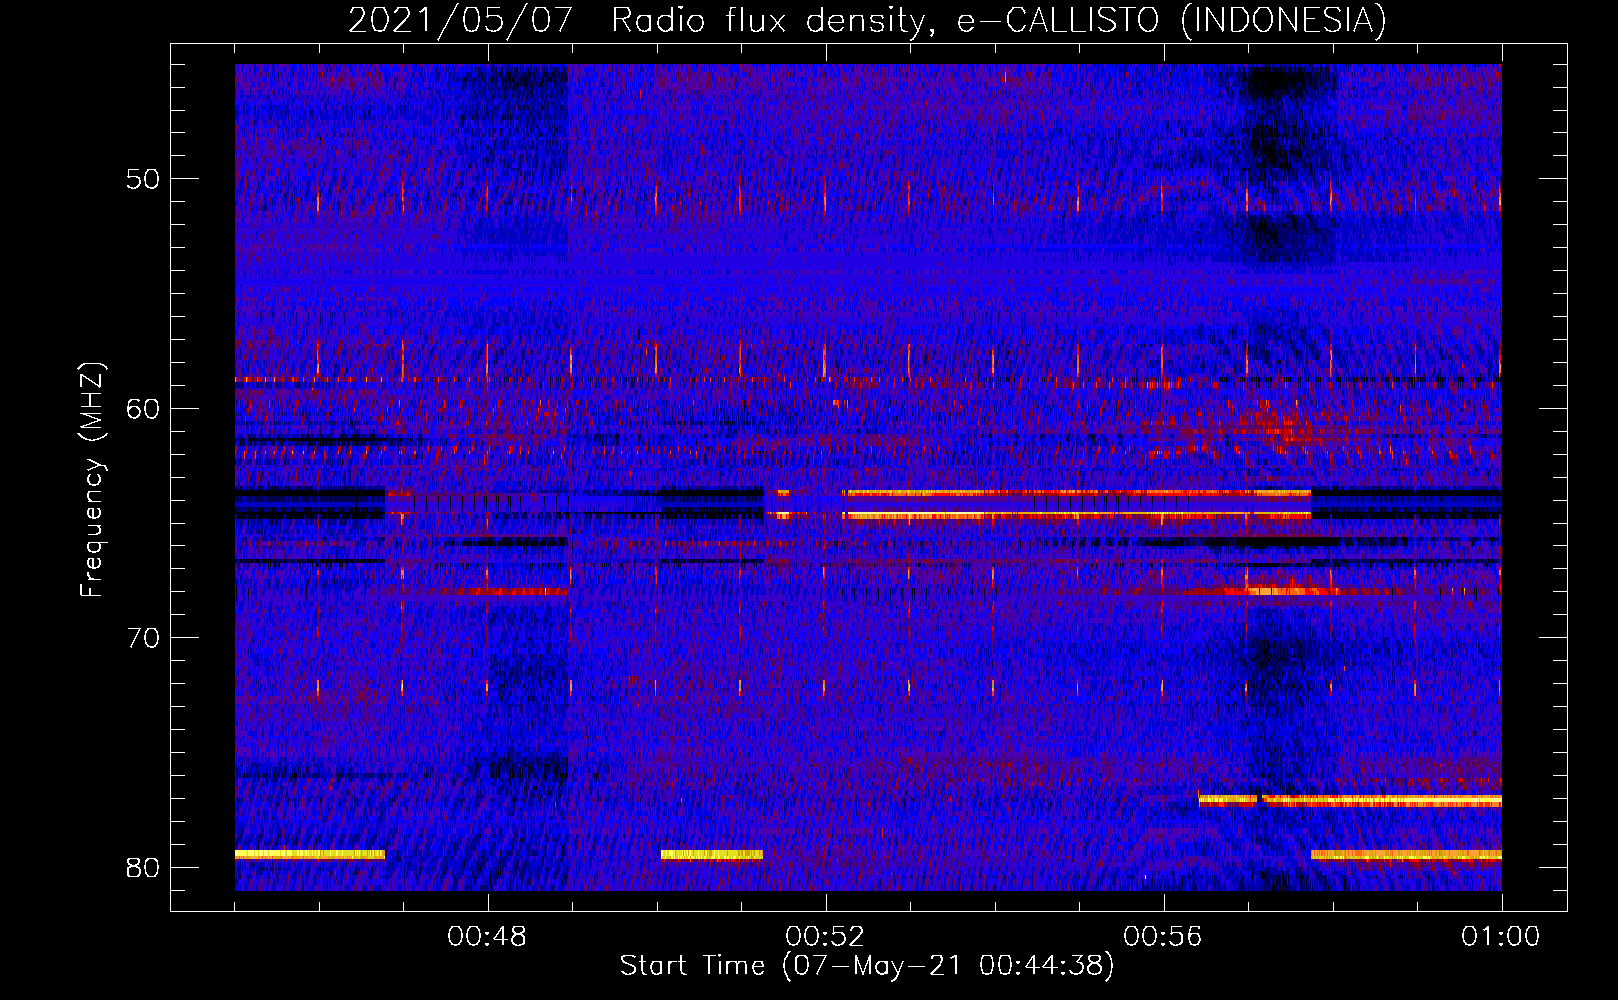
Task: Click the 01:00 time tick label
Action: 1501,937
